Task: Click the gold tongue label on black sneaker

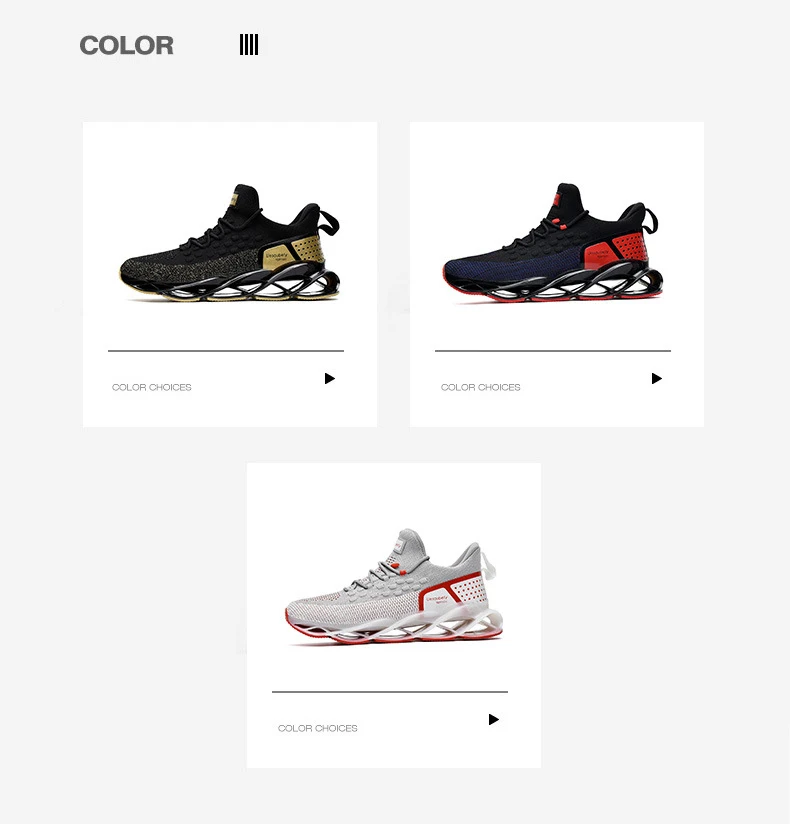Action: [233, 201]
